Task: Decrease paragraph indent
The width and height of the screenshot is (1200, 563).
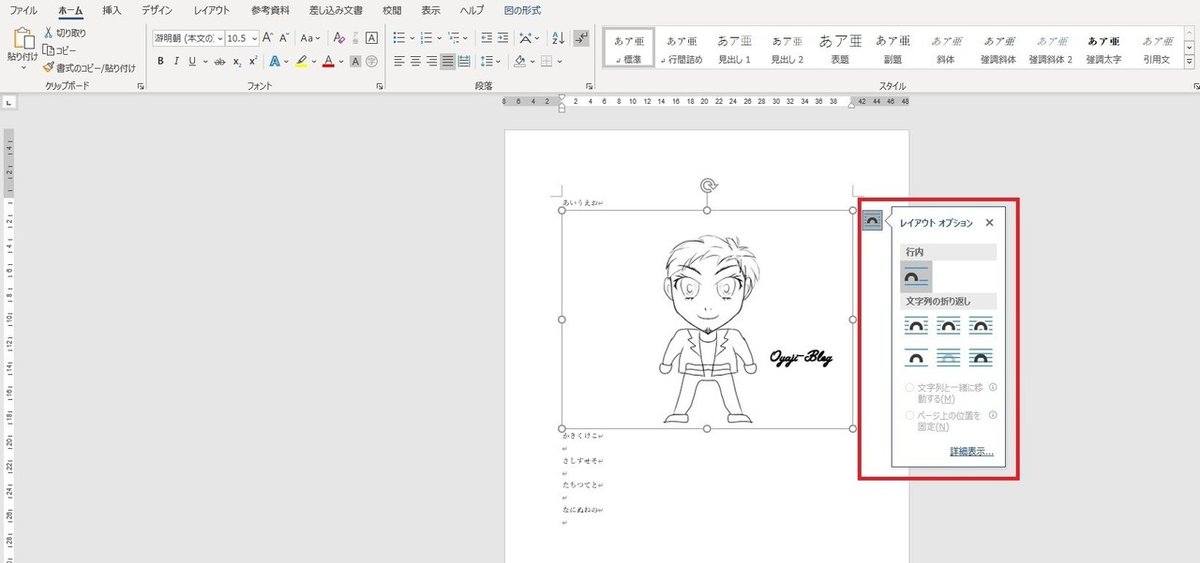Action: [487, 38]
